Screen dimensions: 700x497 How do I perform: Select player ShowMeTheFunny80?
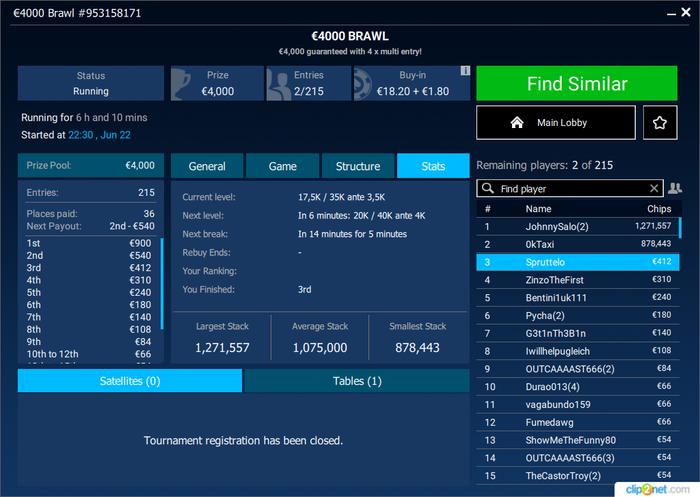[578, 440]
